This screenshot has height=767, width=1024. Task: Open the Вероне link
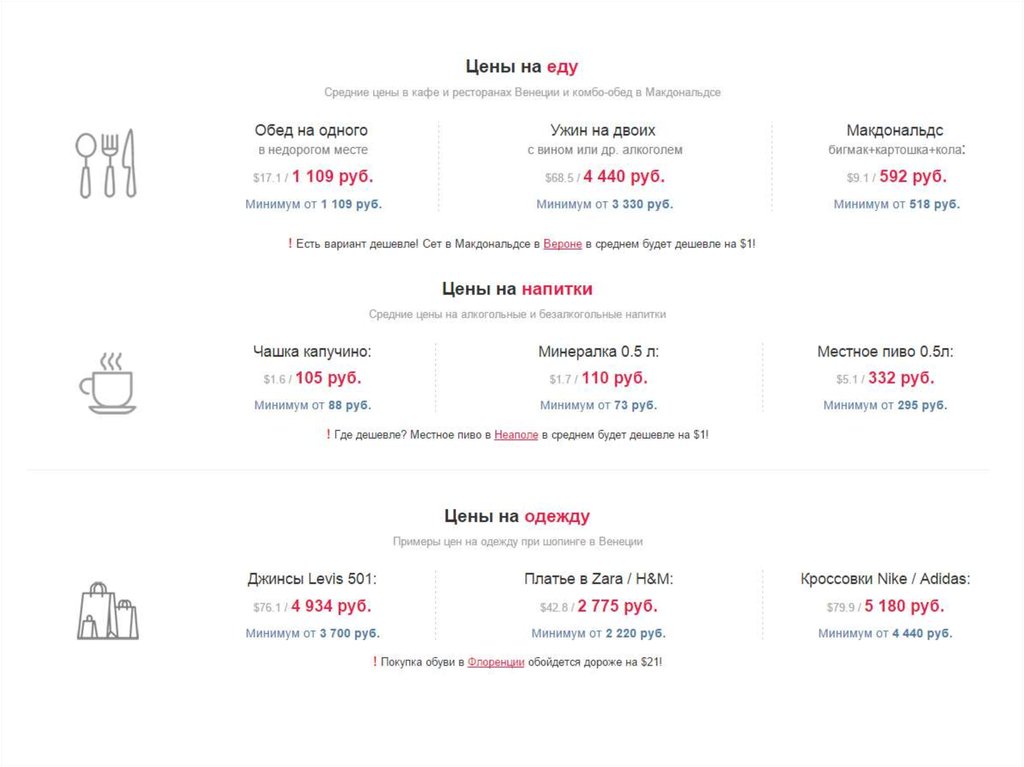[563, 243]
